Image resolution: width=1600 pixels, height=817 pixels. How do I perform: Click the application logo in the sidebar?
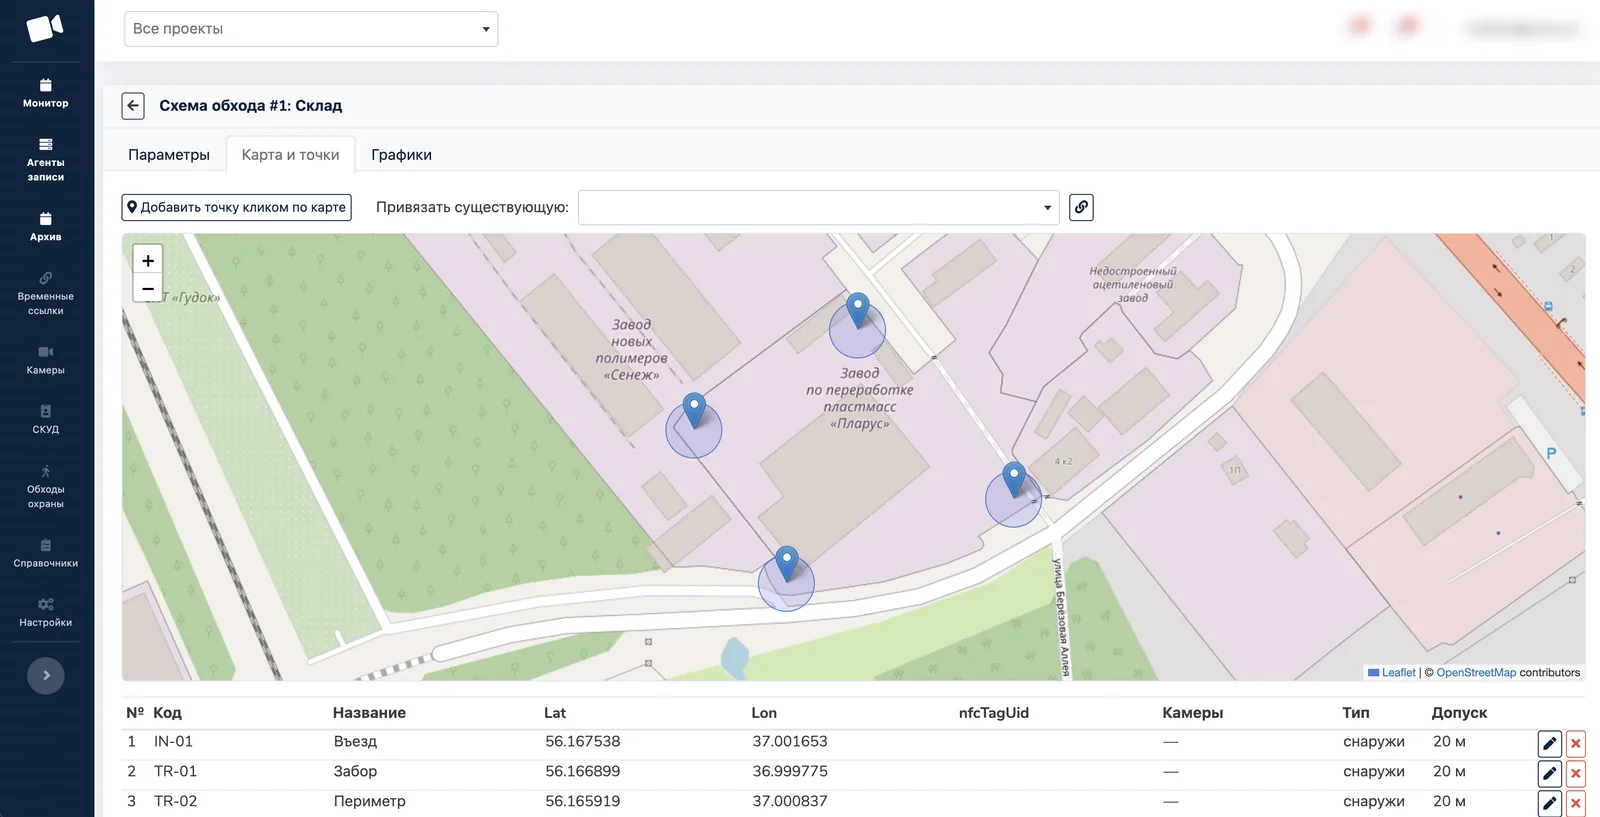tap(45, 28)
